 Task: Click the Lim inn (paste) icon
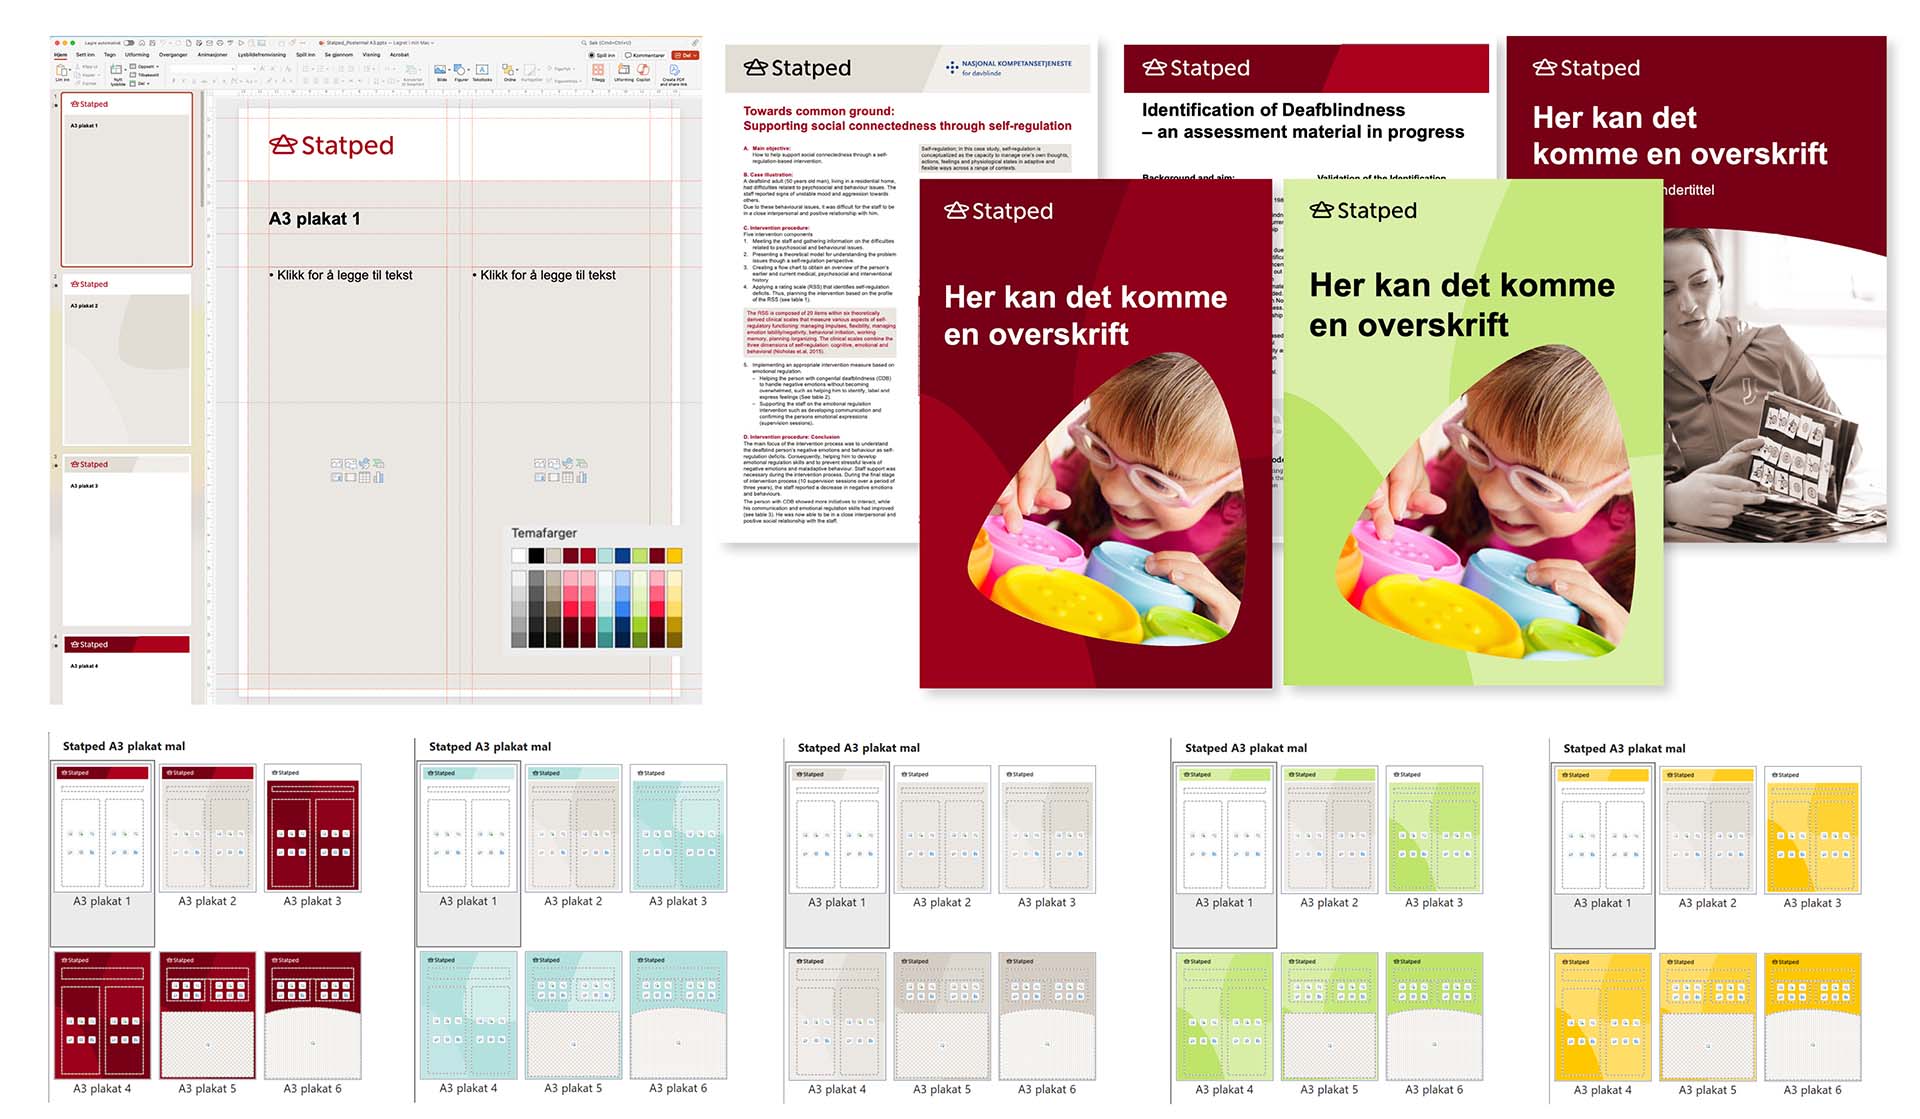pyautogui.click(x=62, y=70)
